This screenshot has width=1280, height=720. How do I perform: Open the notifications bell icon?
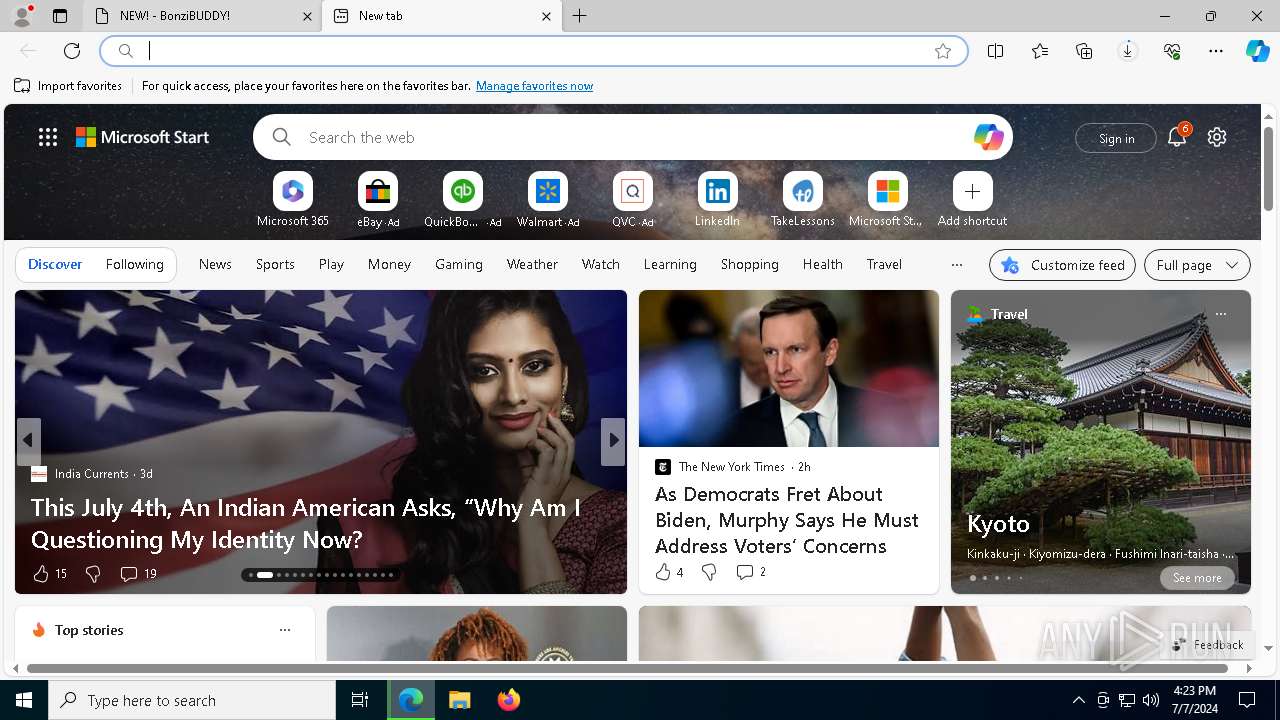point(1177,137)
